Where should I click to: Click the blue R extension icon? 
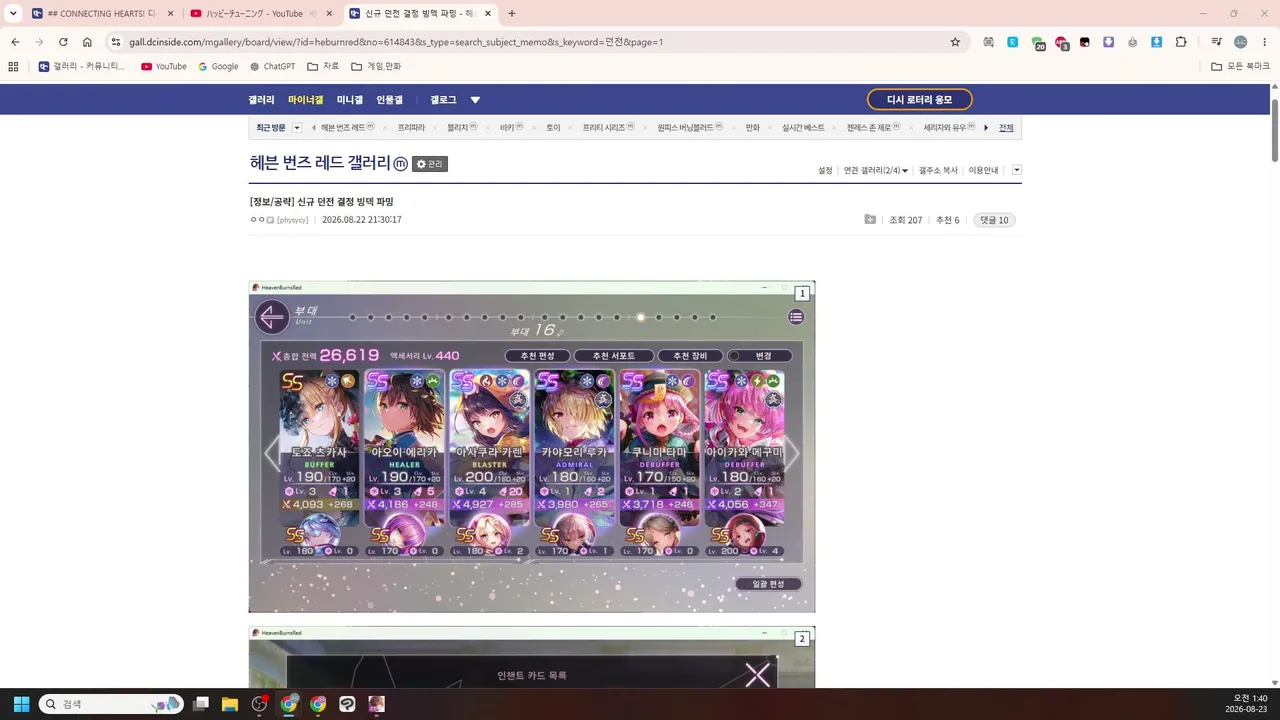click(x=1013, y=42)
